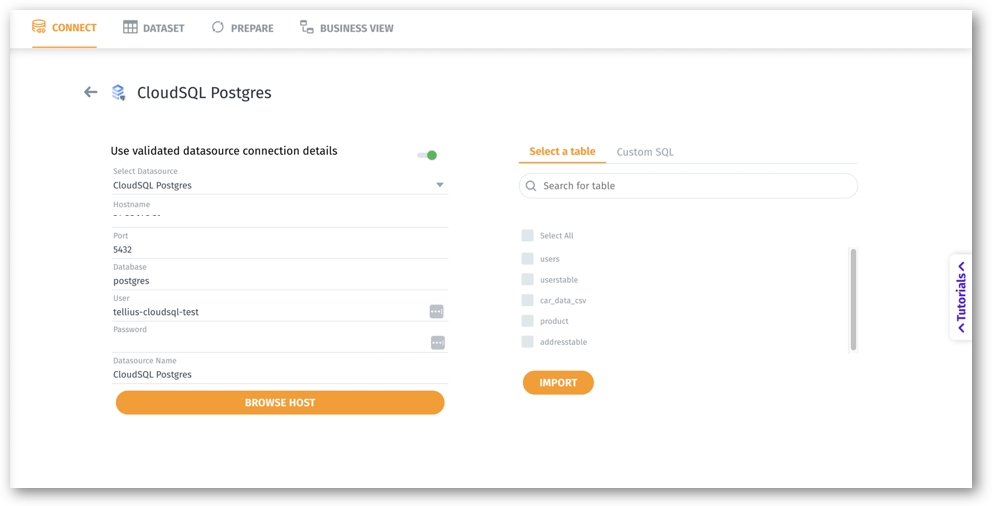
Task: Click the Import button
Action: point(558,383)
